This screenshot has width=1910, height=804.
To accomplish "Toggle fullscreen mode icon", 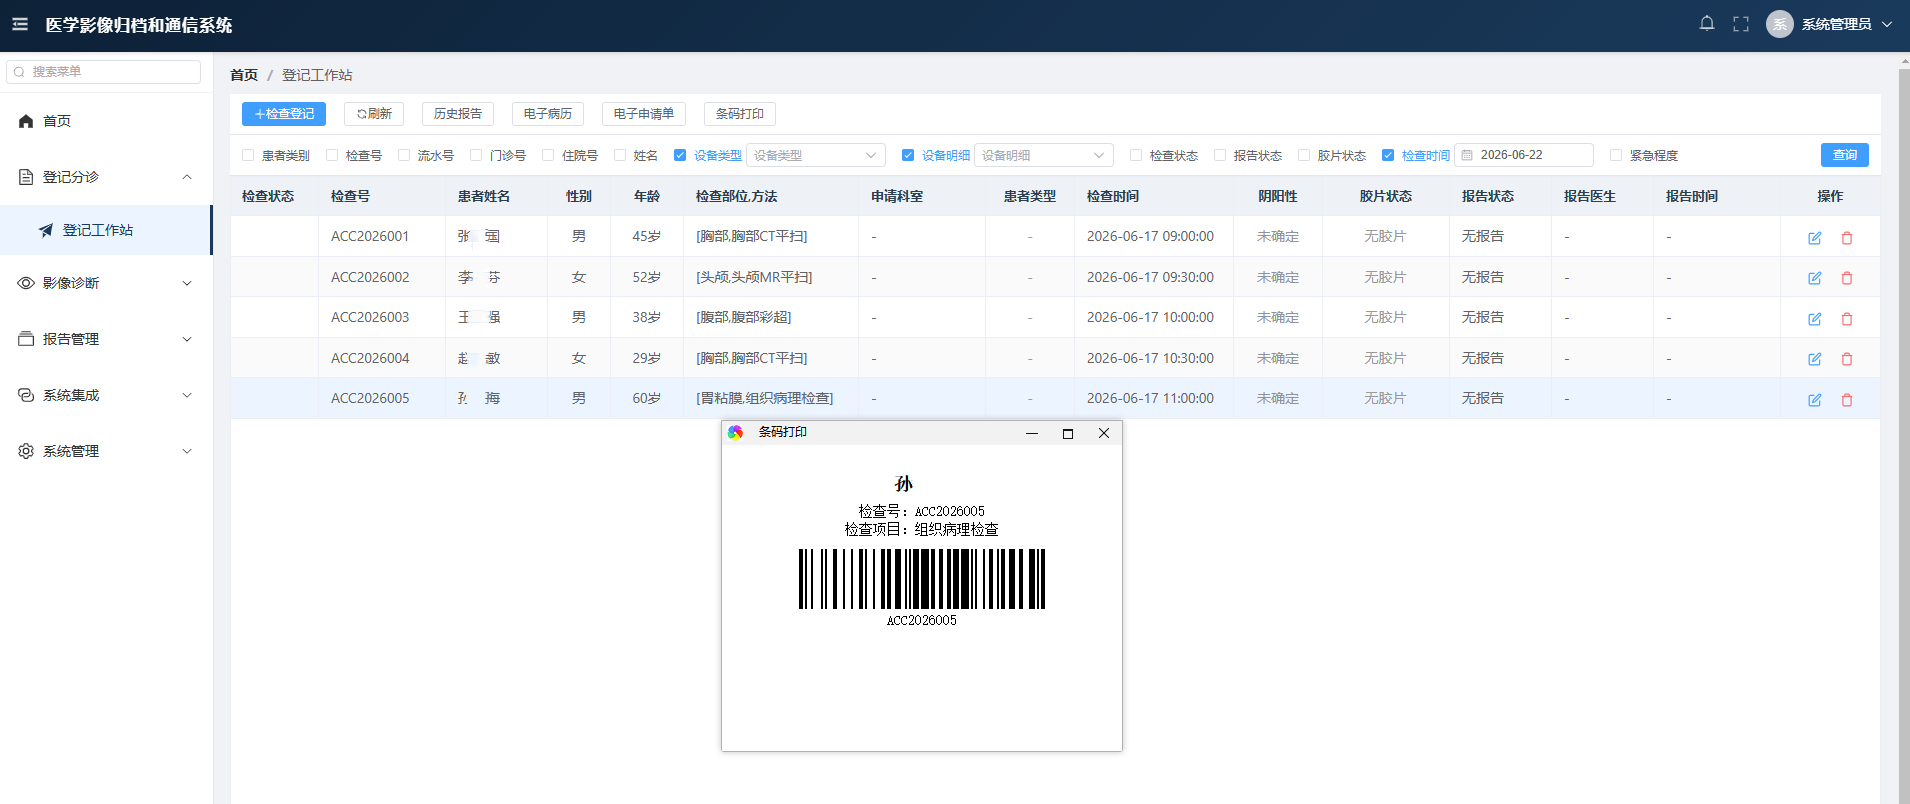I will pyautogui.click(x=1741, y=24).
